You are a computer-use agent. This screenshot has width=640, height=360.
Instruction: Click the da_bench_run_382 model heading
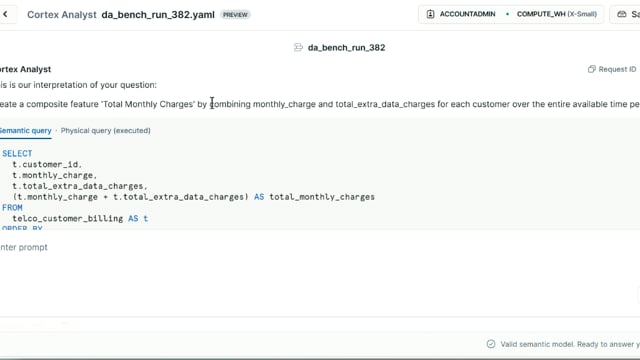pyautogui.click(x=347, y=48)
